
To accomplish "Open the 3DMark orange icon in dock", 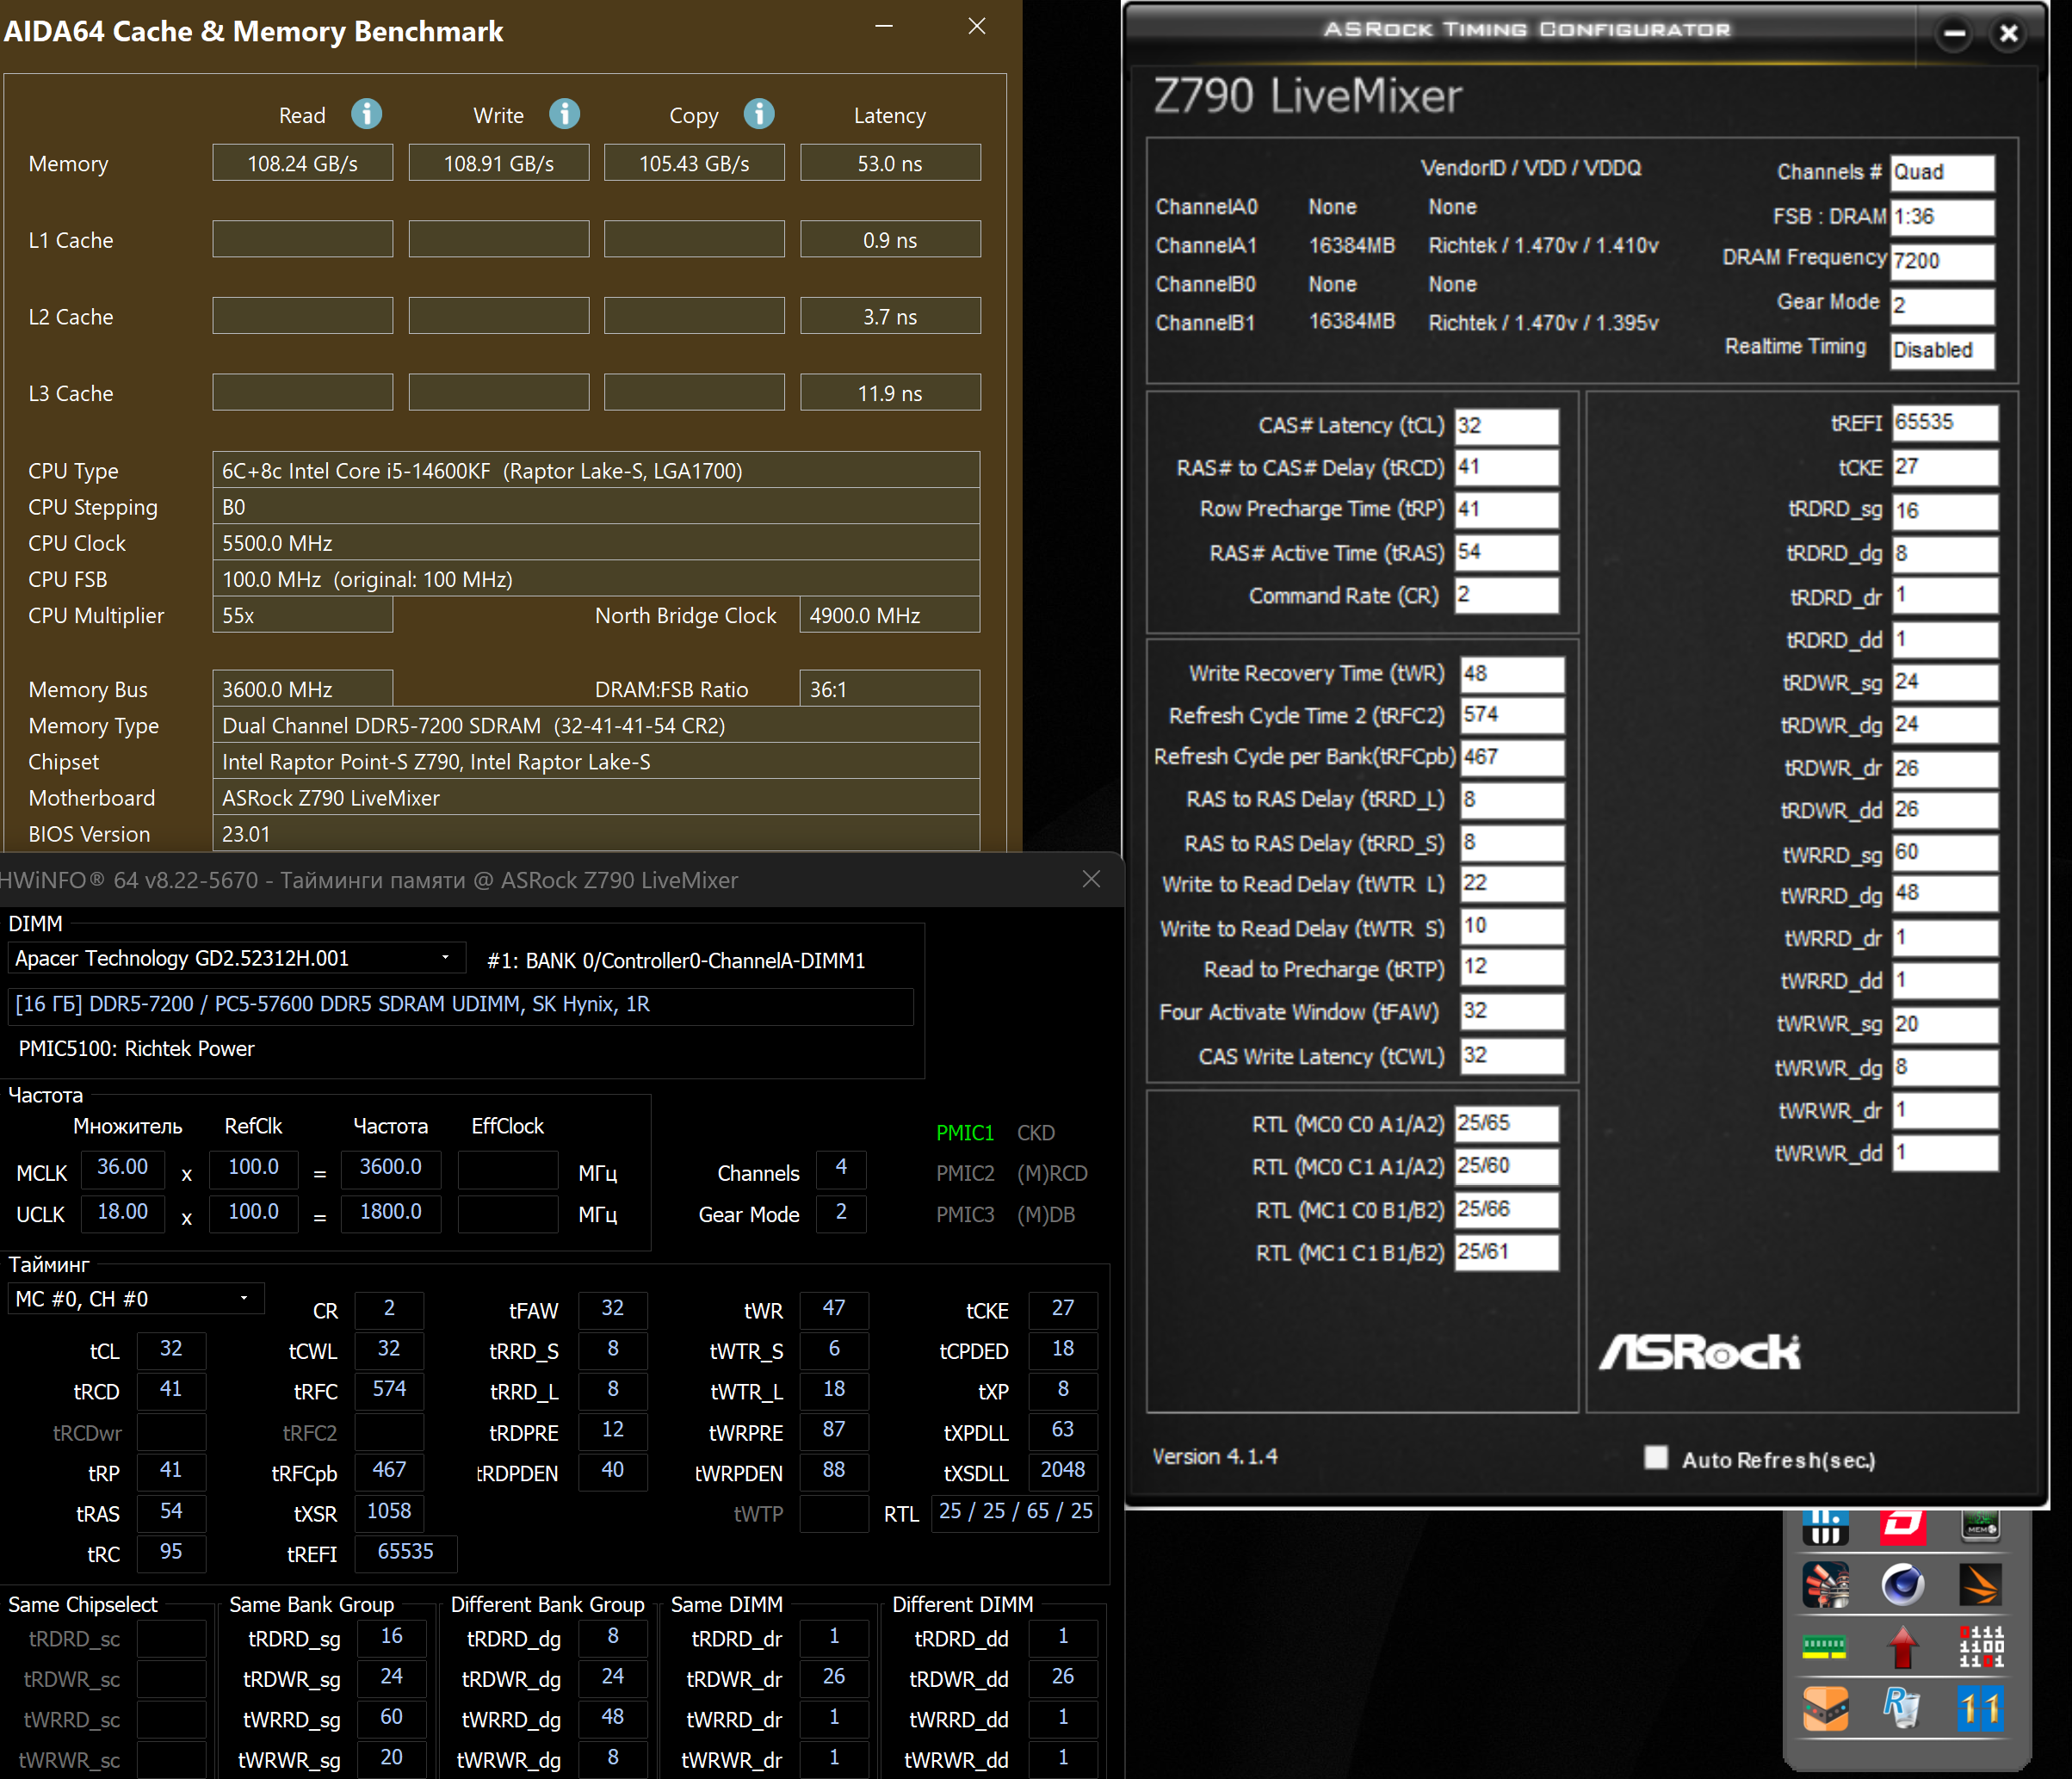I will point(1980,1585).
